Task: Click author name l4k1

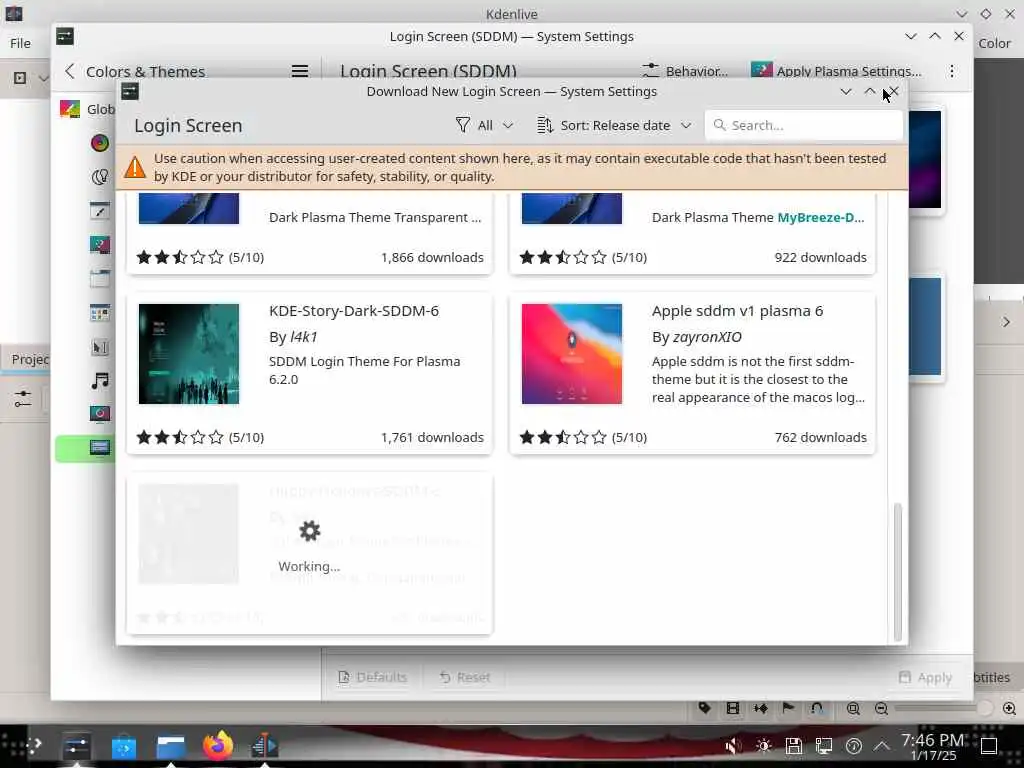Action: [x=304, y=337]
